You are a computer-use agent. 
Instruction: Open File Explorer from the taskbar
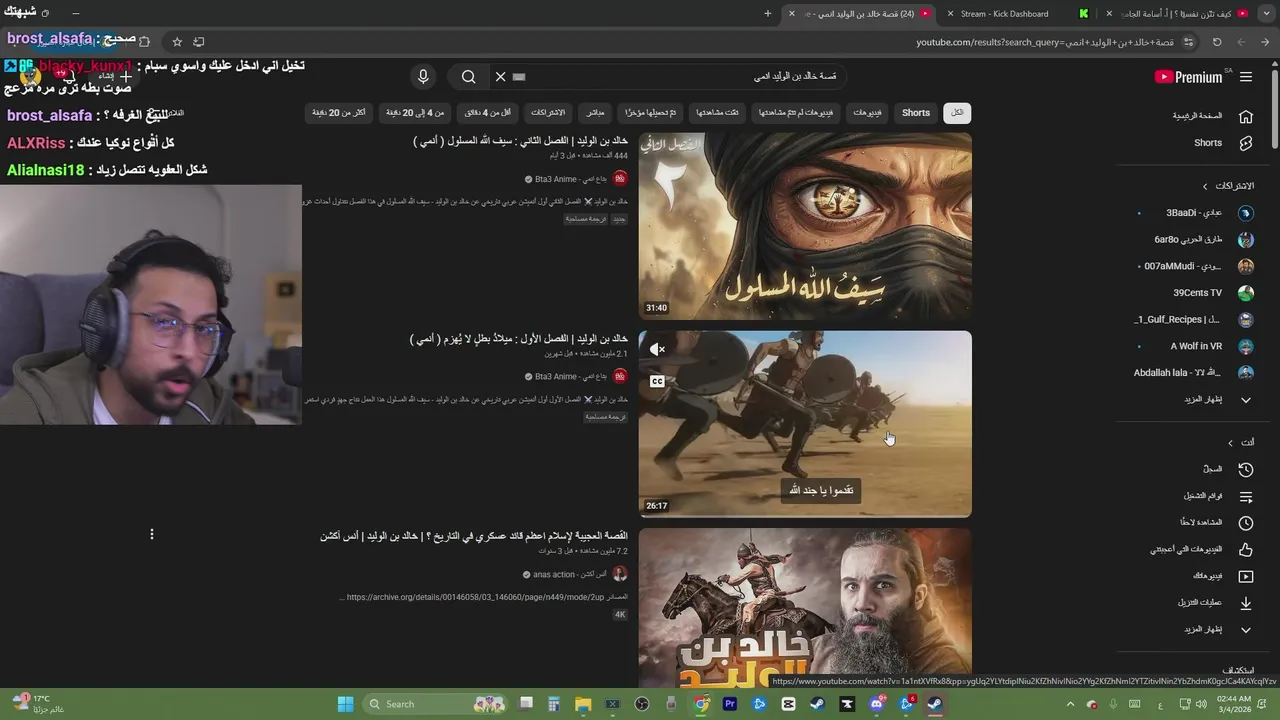(583, 704)
